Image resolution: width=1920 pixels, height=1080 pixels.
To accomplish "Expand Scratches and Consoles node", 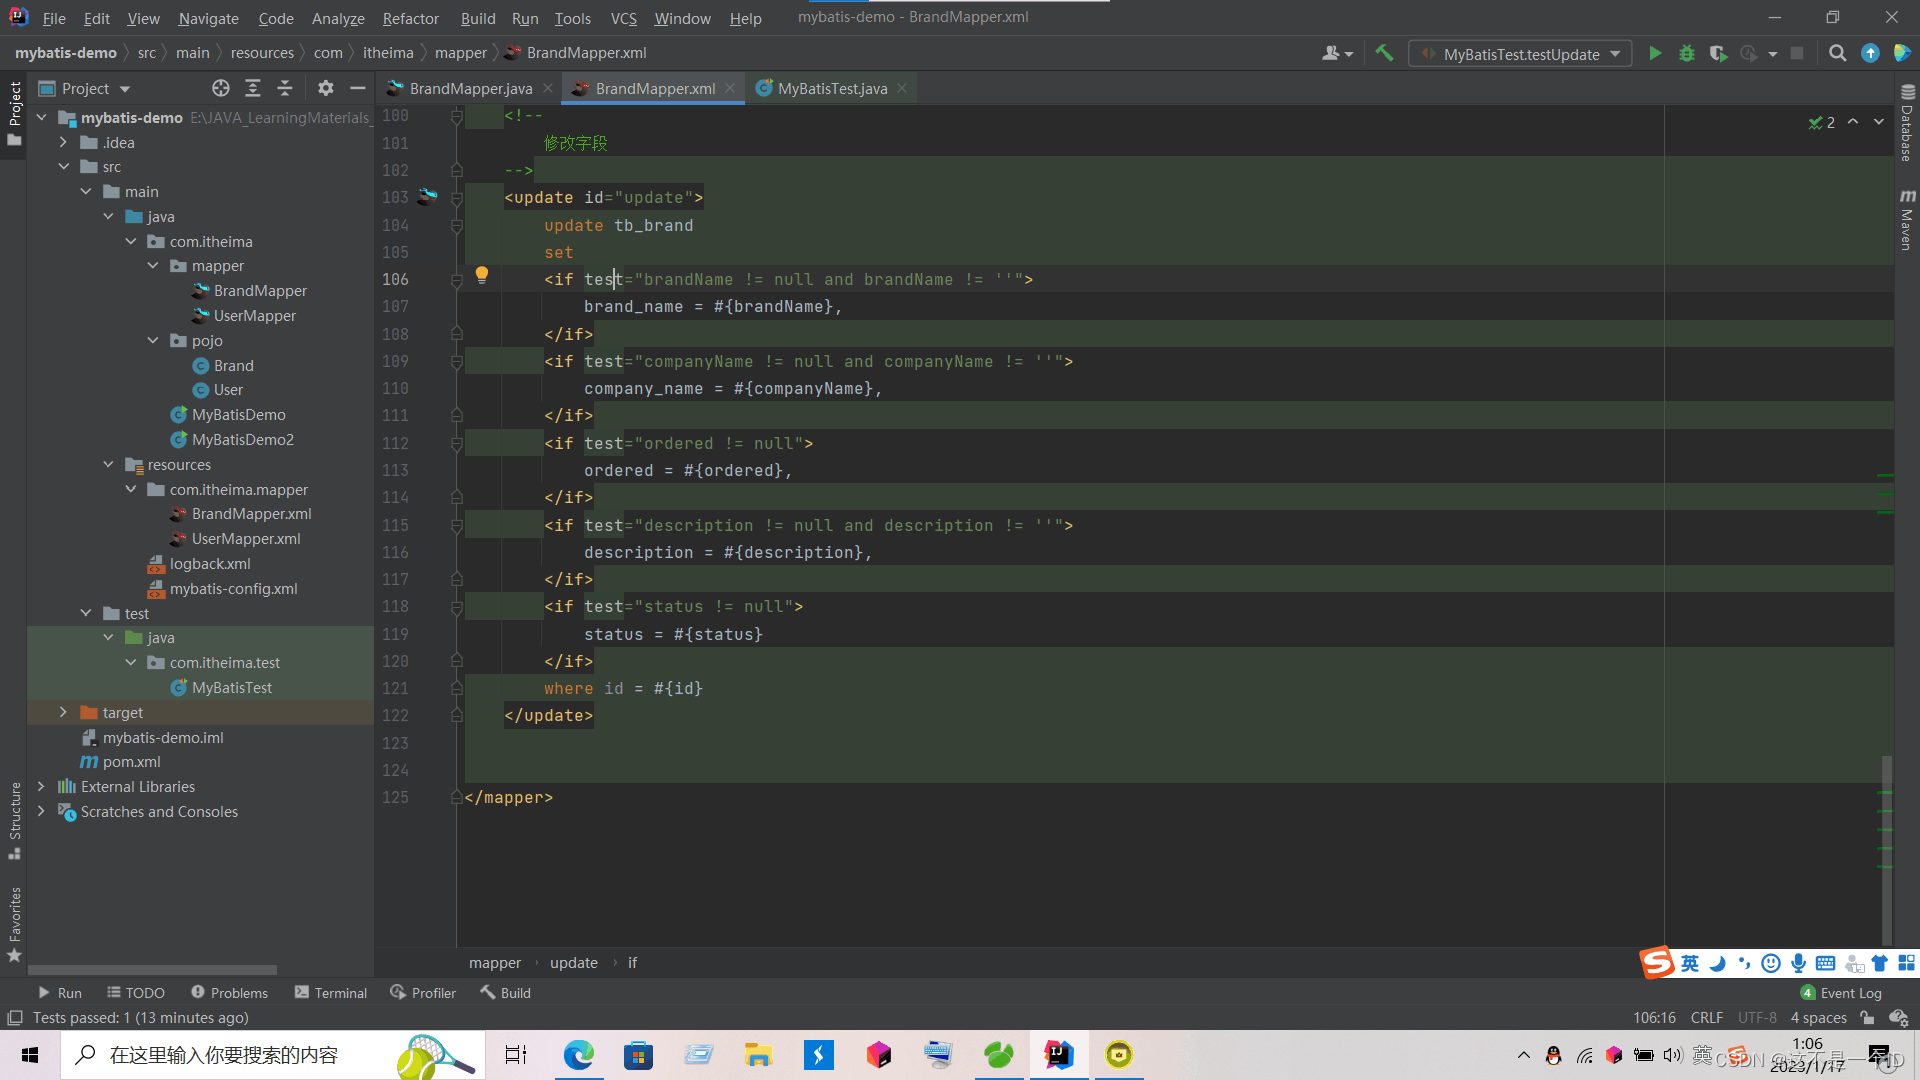I will click(41, 812).
